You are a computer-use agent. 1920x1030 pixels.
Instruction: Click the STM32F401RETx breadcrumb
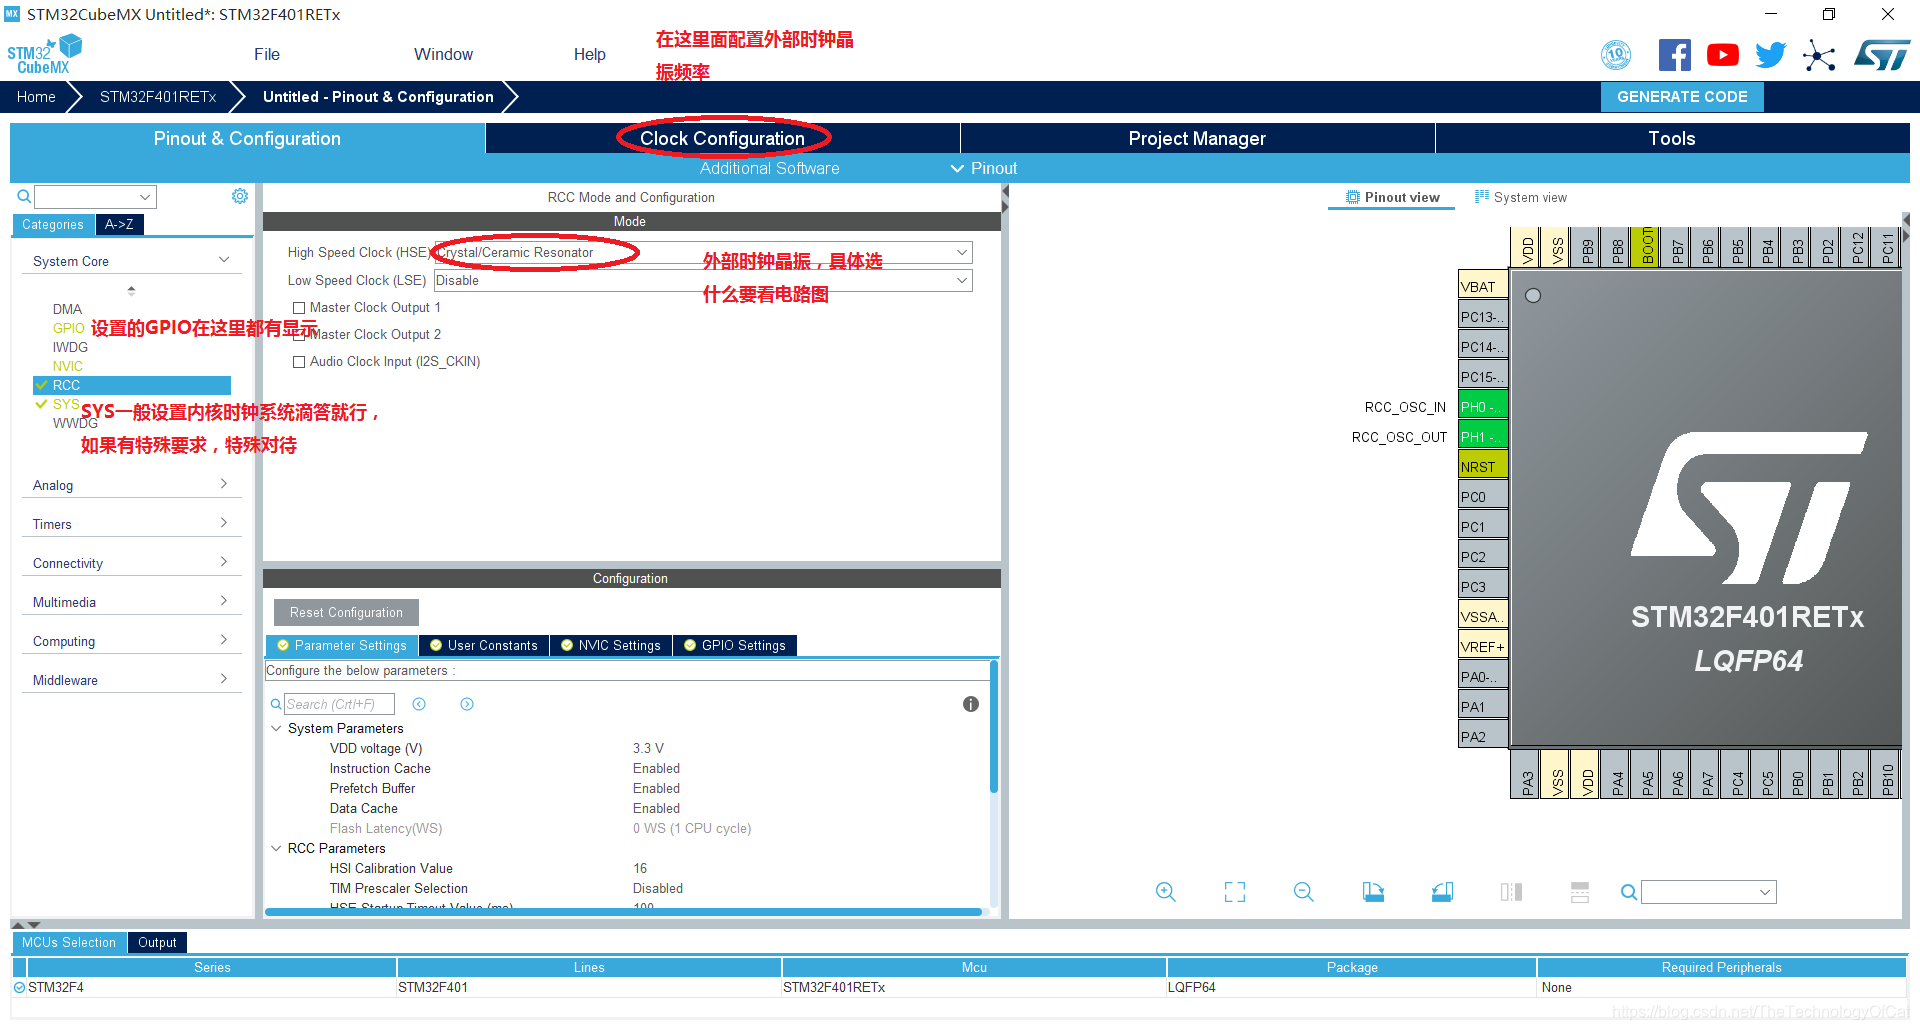tap(158, 97)
